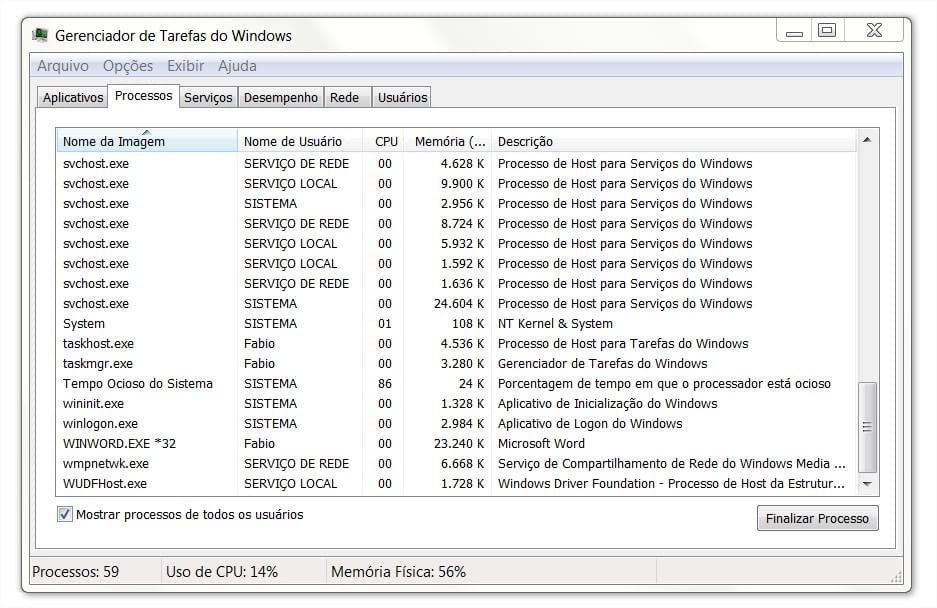The image size is (937, 608).
Task: Click the 86 CPU value cell
Action: pyautogui.click(x=385, y=384)
